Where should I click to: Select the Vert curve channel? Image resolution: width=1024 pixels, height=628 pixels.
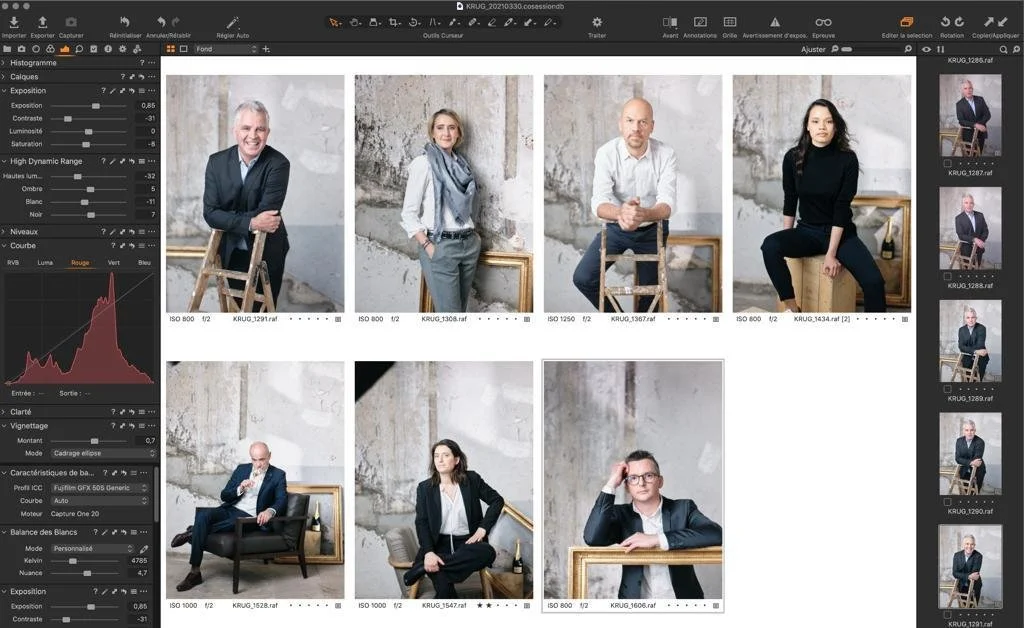tap(114, 262)
